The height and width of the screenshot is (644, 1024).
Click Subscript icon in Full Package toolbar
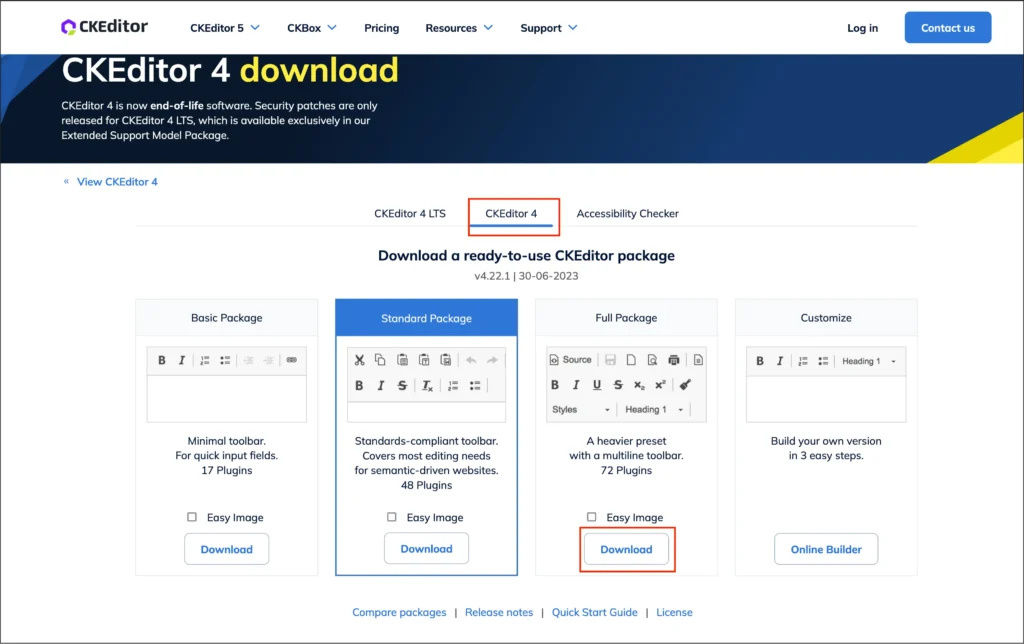point(639,385)
